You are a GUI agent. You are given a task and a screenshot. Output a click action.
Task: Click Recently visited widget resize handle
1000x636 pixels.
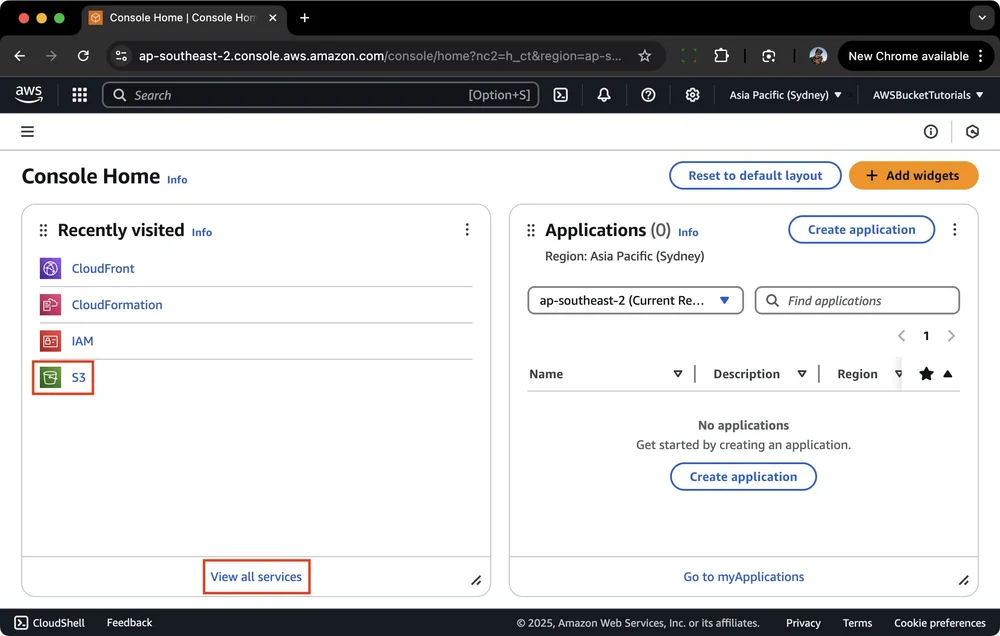click(x=476, y=580)
